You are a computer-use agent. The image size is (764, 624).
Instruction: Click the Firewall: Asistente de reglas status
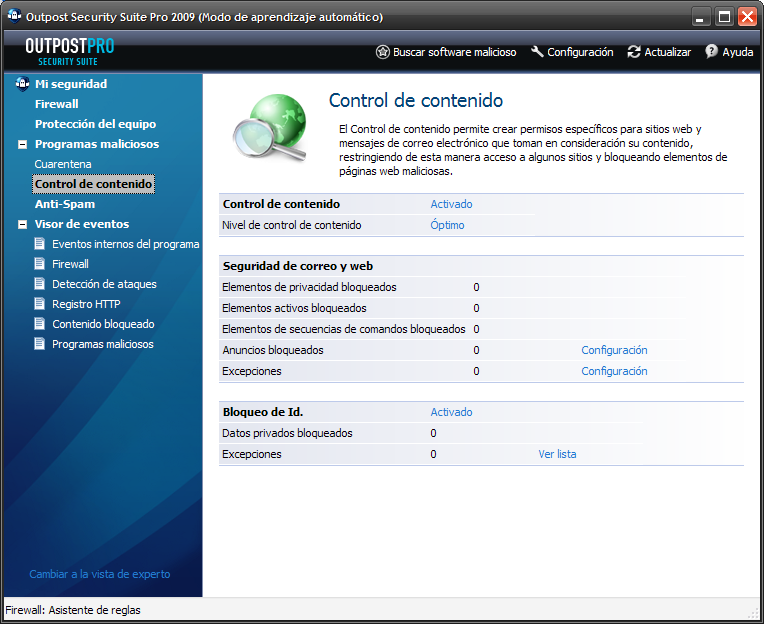[x=73, y=610]
